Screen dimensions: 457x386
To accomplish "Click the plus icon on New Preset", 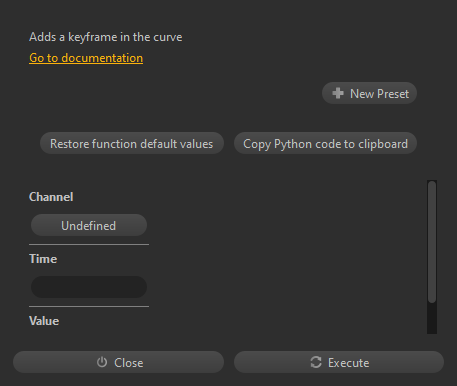I will (338, 93).
